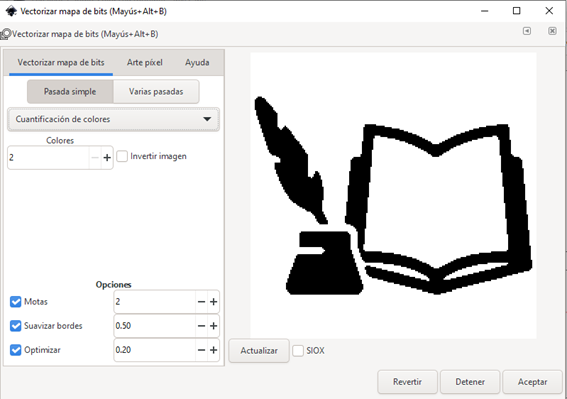Click the Motas value field

coord(154,302)
